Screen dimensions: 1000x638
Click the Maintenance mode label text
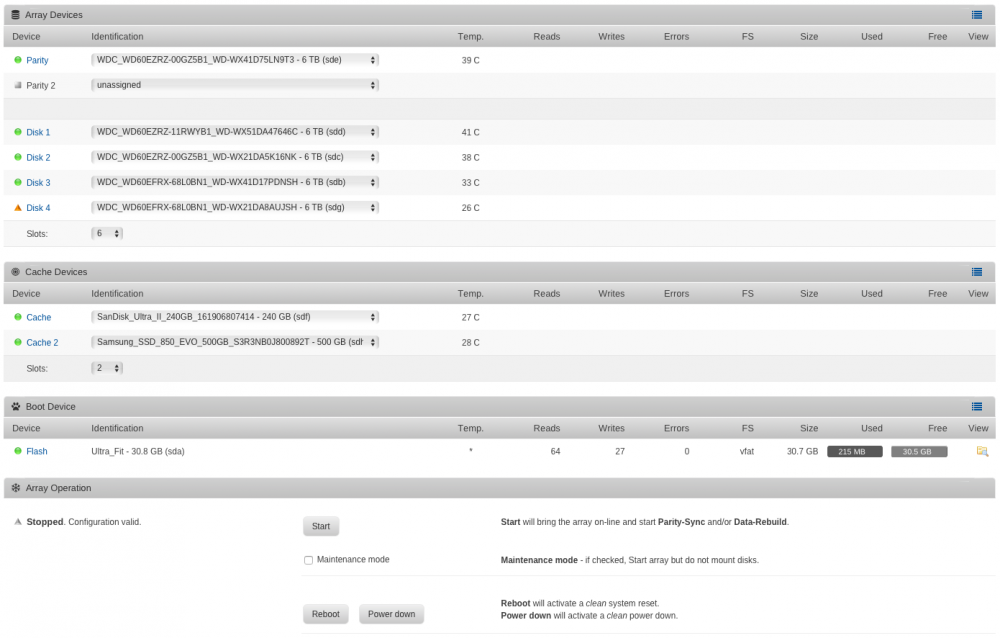pos(353,560)
